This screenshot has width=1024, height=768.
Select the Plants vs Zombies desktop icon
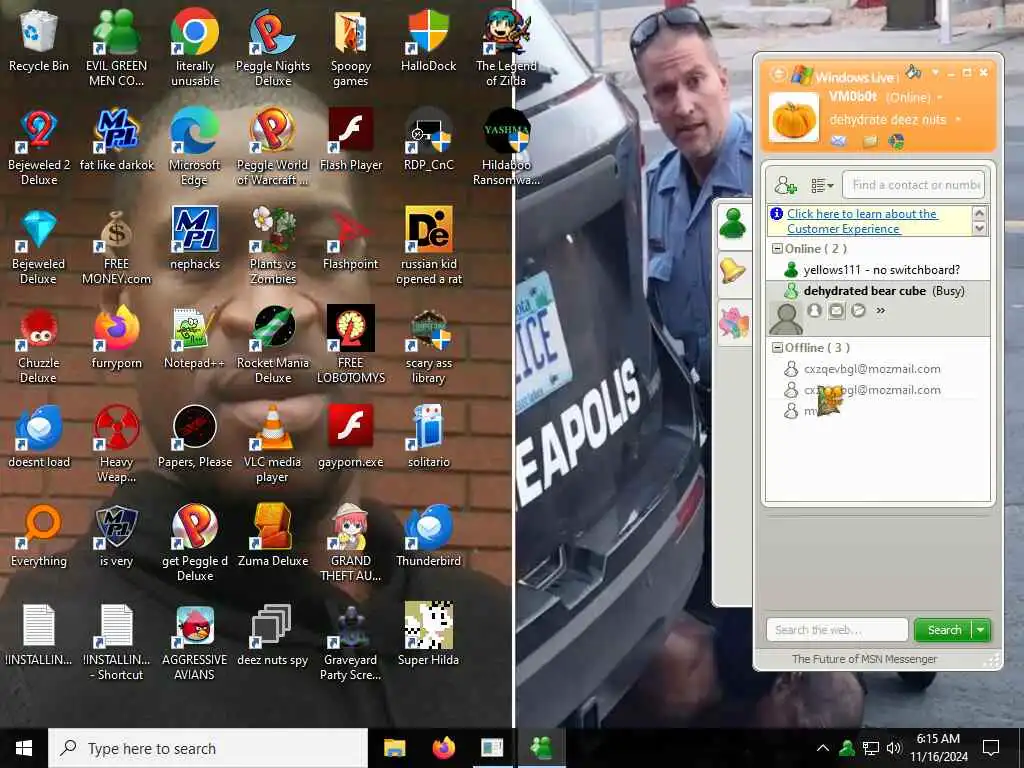[x=273, y=246]
